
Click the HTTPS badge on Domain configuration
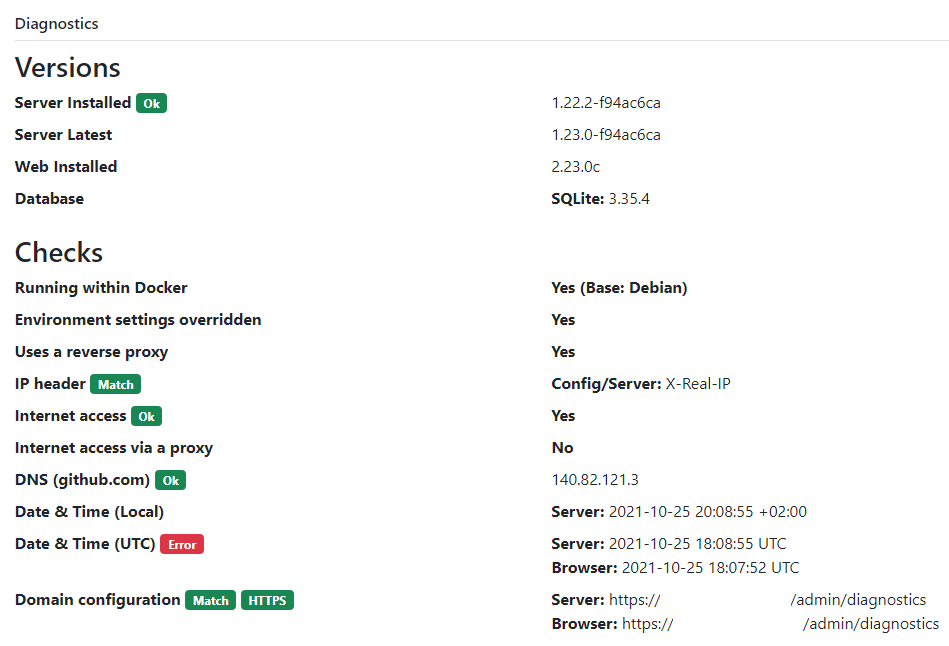coord(267,600)
